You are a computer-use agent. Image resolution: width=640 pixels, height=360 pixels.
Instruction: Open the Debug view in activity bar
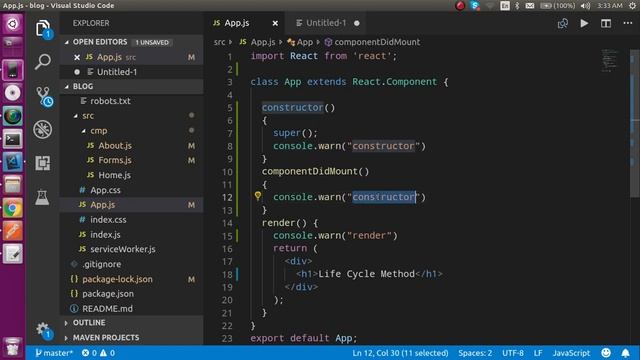[43, 129]
